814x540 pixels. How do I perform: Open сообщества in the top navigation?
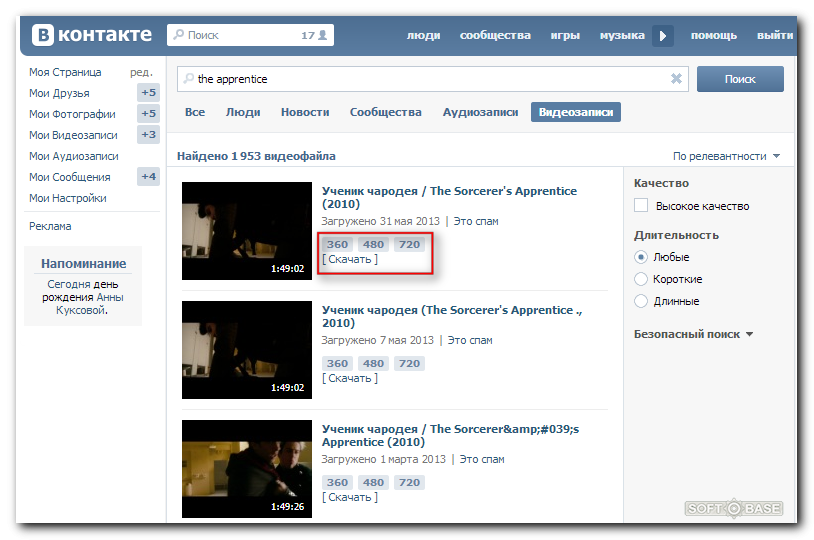point(495,35)
